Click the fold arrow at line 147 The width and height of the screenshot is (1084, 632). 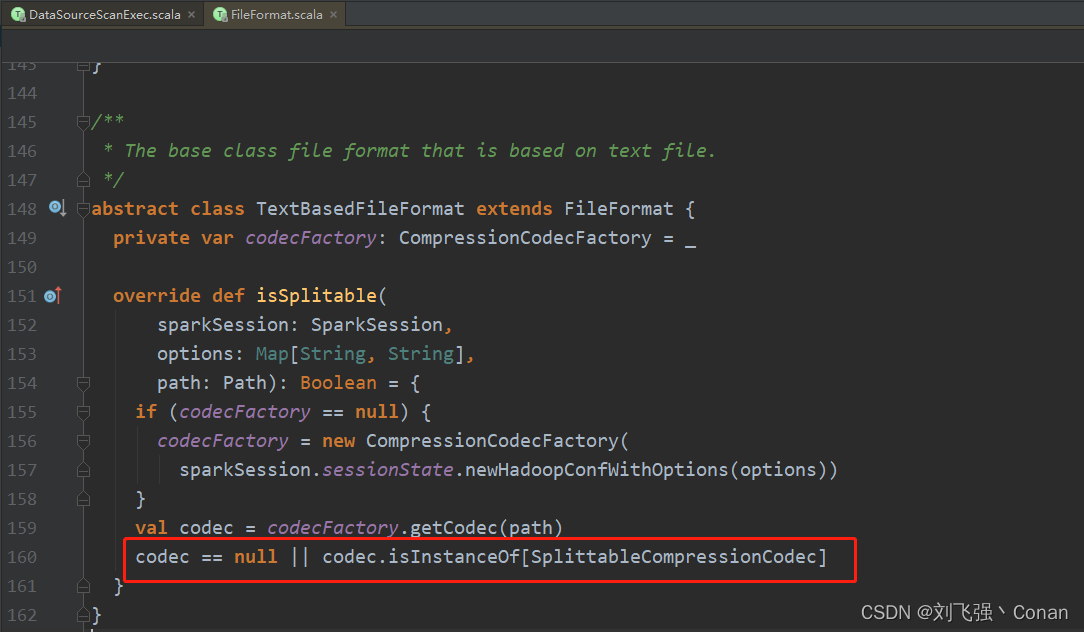(83, 180)
